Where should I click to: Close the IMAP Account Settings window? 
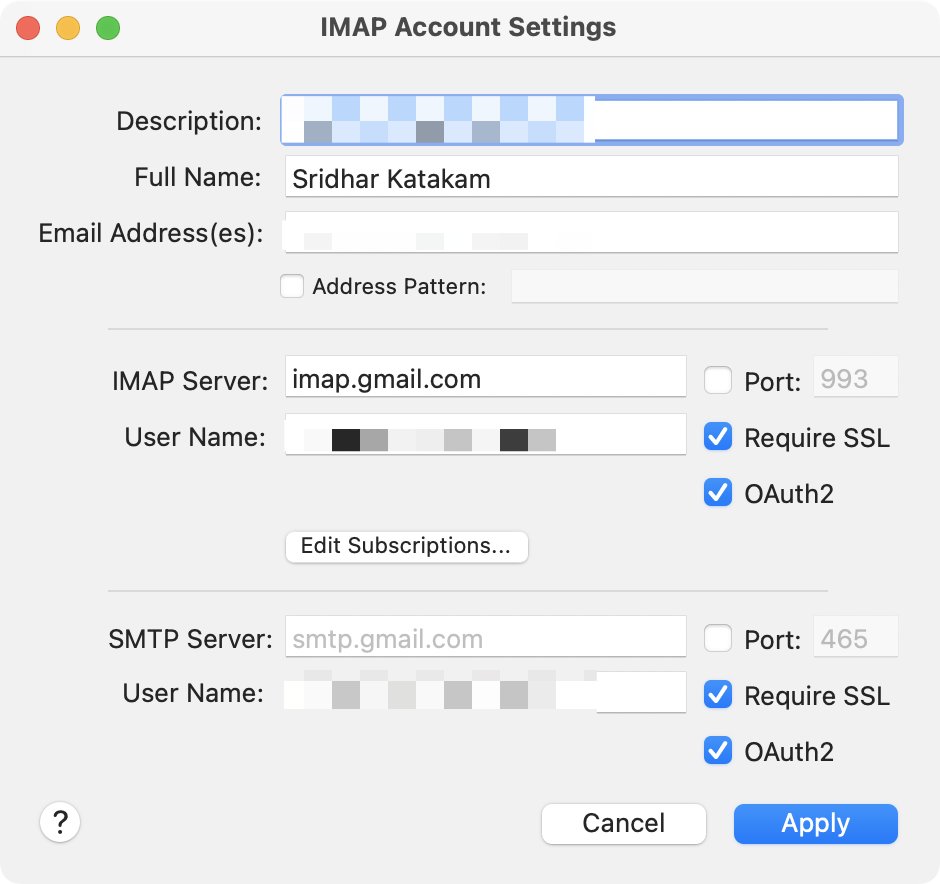[x=28, y=28]
